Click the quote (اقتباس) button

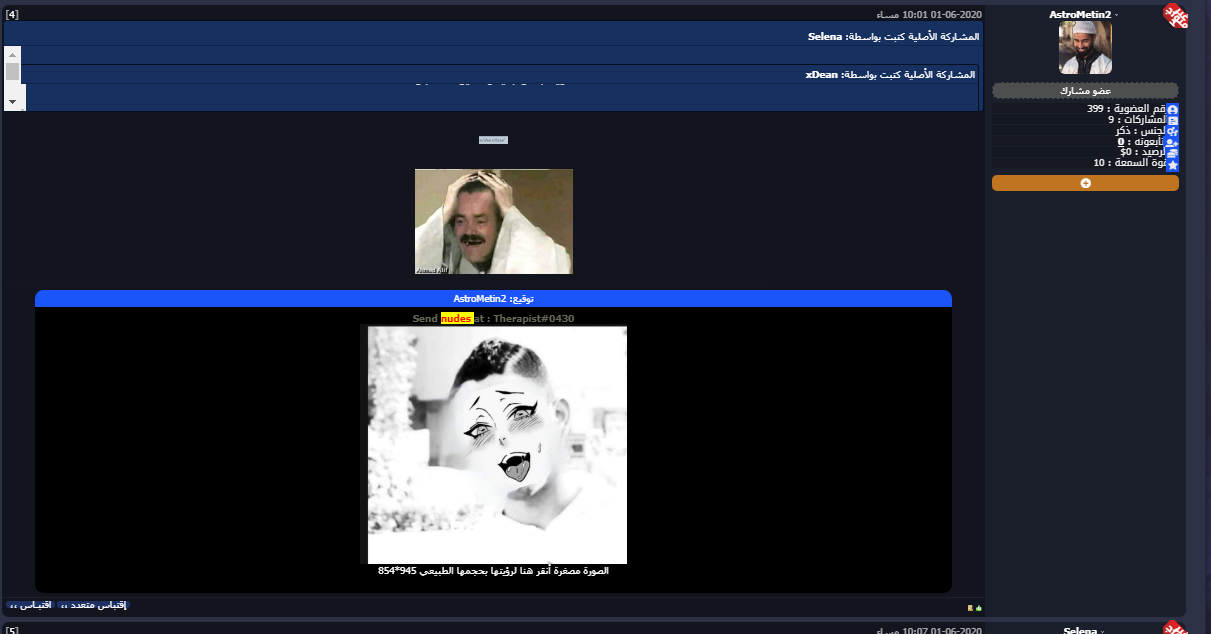[31, 606]
